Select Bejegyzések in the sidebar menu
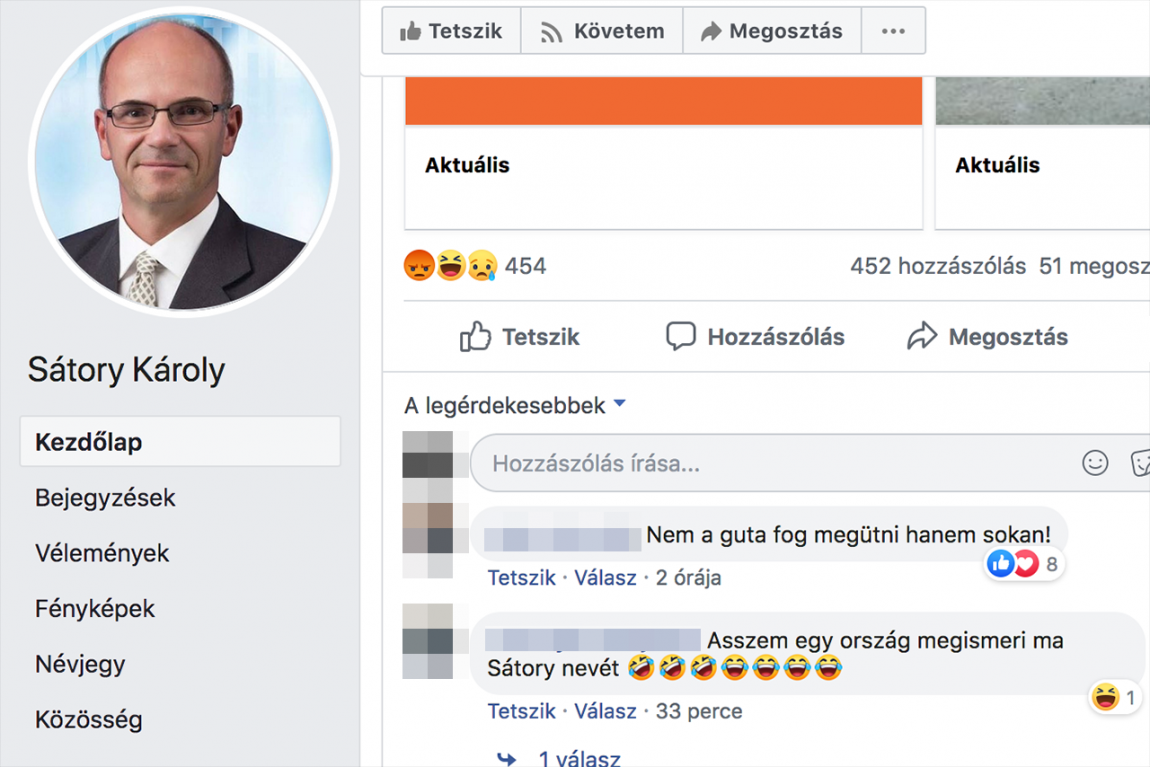 (x=106, y=498)
